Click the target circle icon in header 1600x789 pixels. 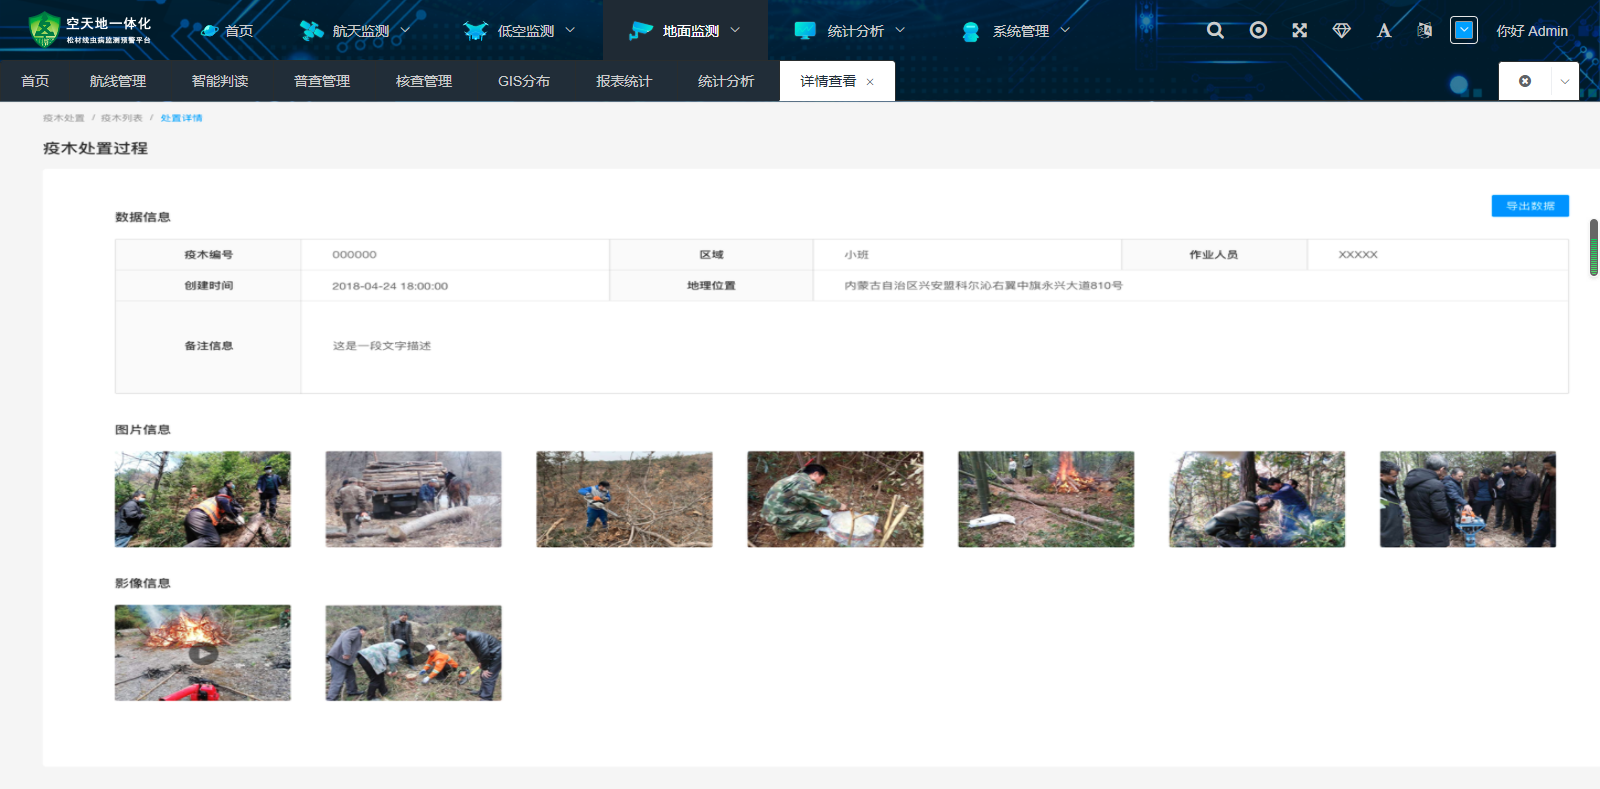pos(1258,30)
